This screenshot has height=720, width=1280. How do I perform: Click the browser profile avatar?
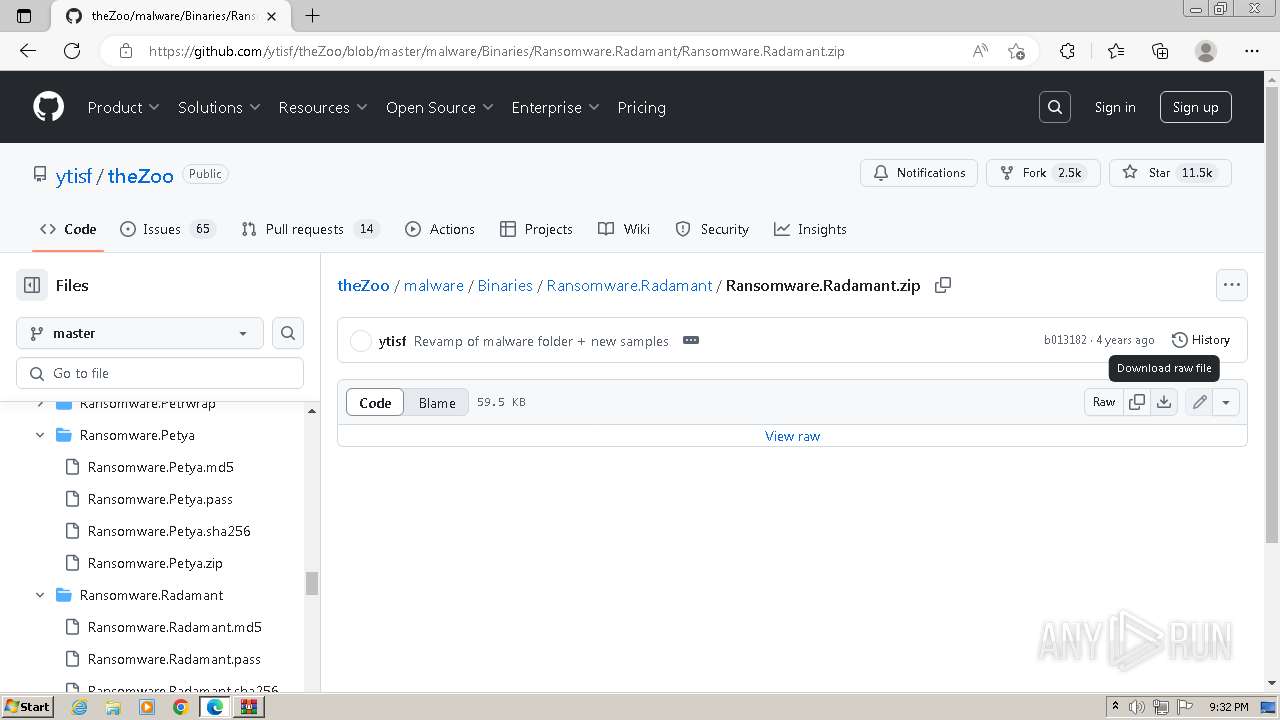(x=1206, y=51)
